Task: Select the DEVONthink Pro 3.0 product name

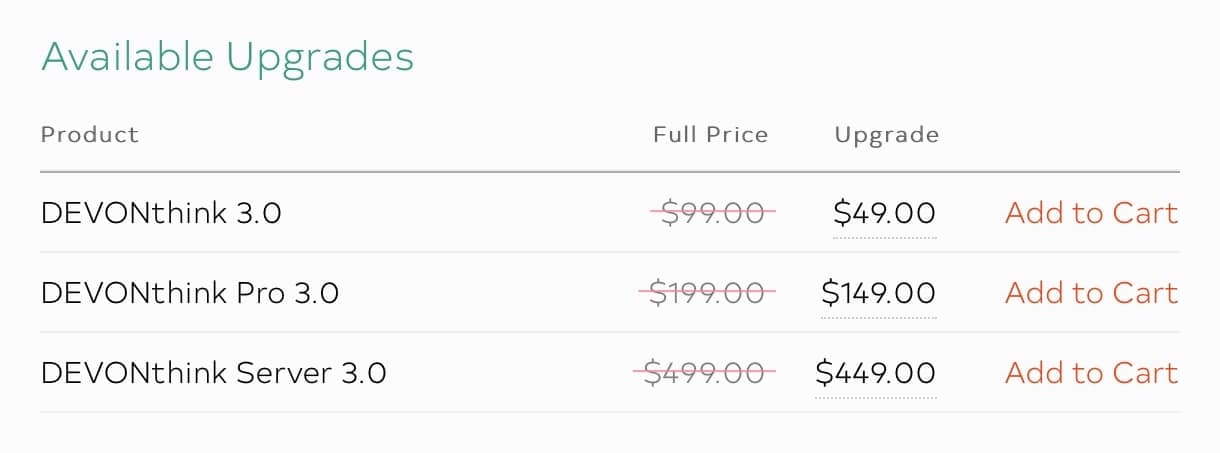Action: (190, 293)
